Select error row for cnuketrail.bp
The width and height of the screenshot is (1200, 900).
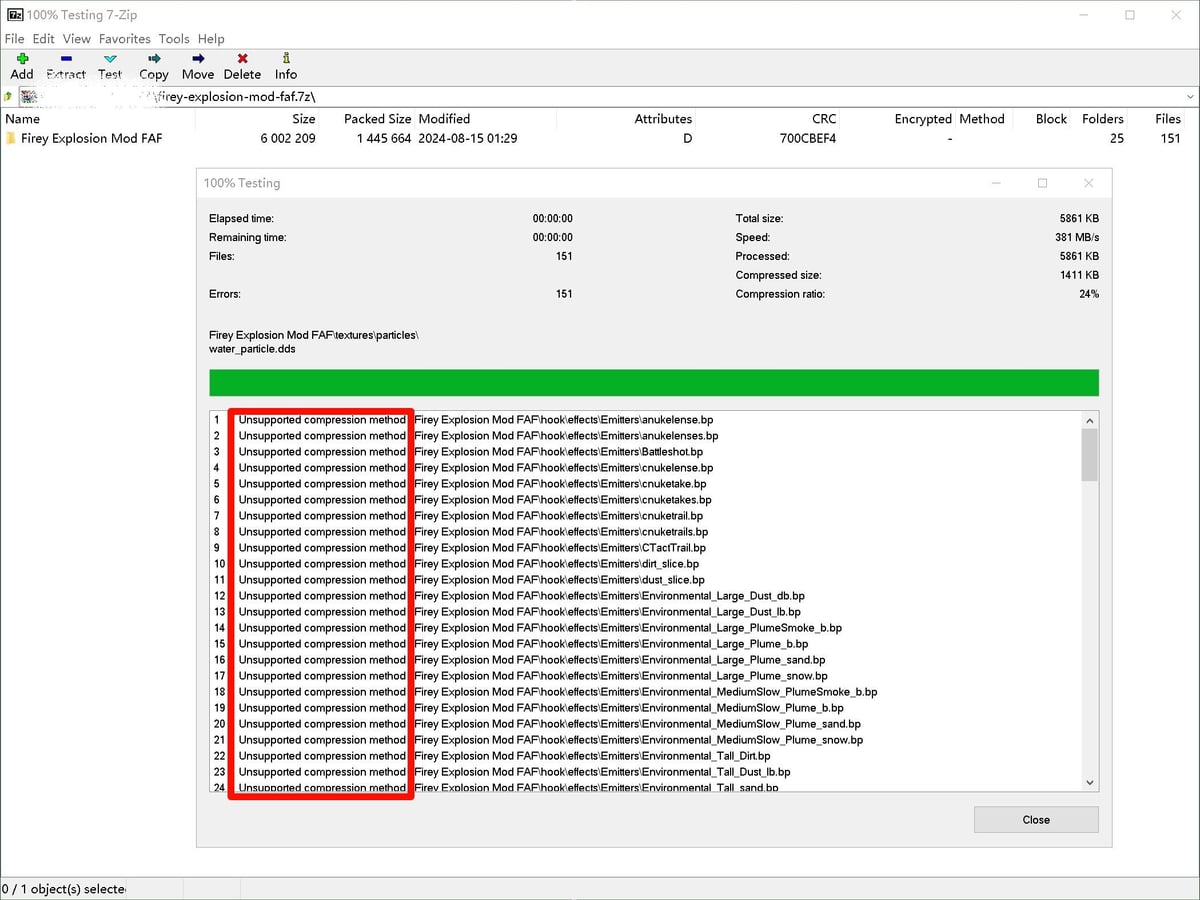[x=645, y=516]
